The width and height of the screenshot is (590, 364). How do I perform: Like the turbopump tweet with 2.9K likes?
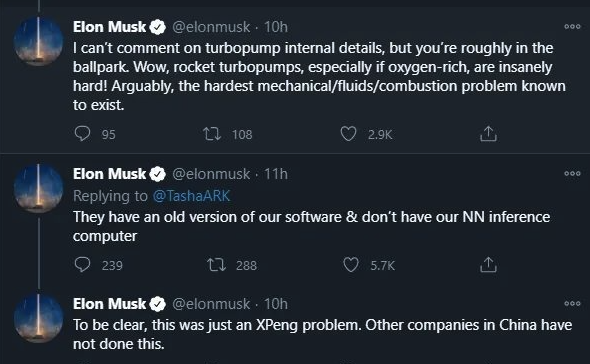[348, 134]
